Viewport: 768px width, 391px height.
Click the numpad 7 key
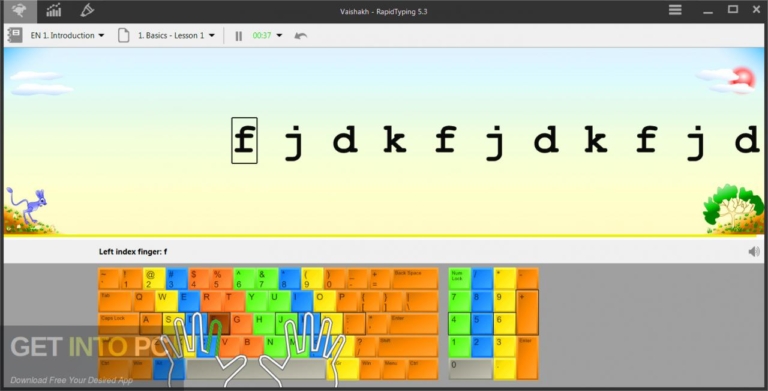[x=459, y=301]
